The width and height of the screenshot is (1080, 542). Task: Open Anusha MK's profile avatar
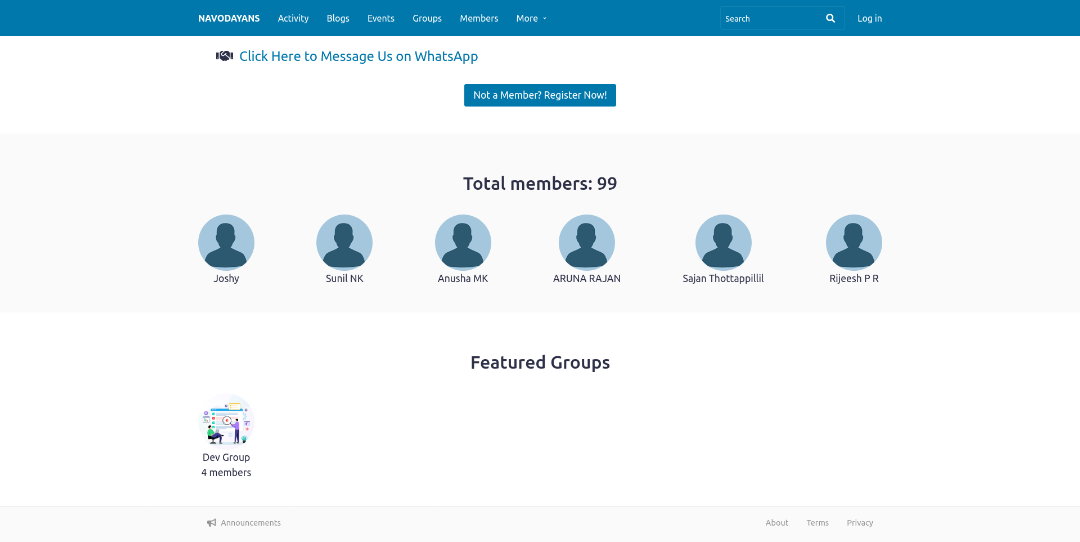(x=463, y=242)
